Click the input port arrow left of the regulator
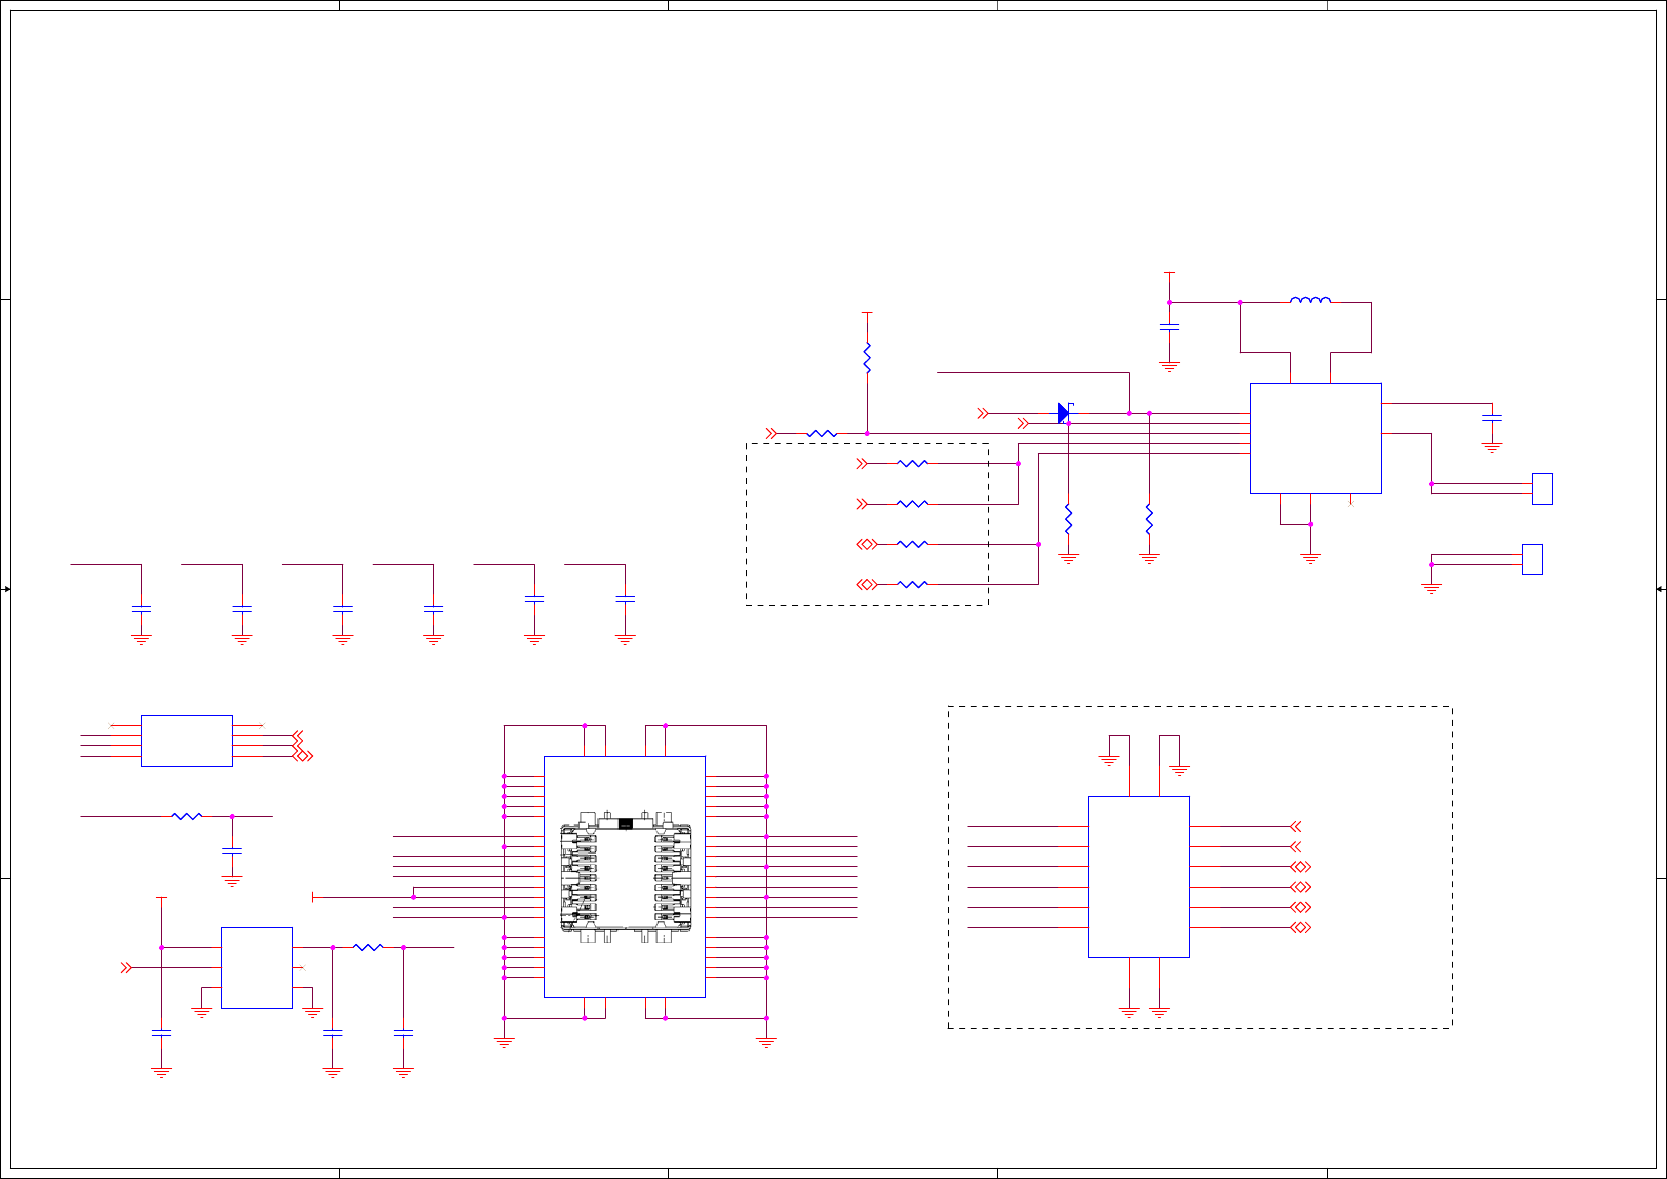The width and height of the screenshot is (1667, 1179). (x=126, y=967)
